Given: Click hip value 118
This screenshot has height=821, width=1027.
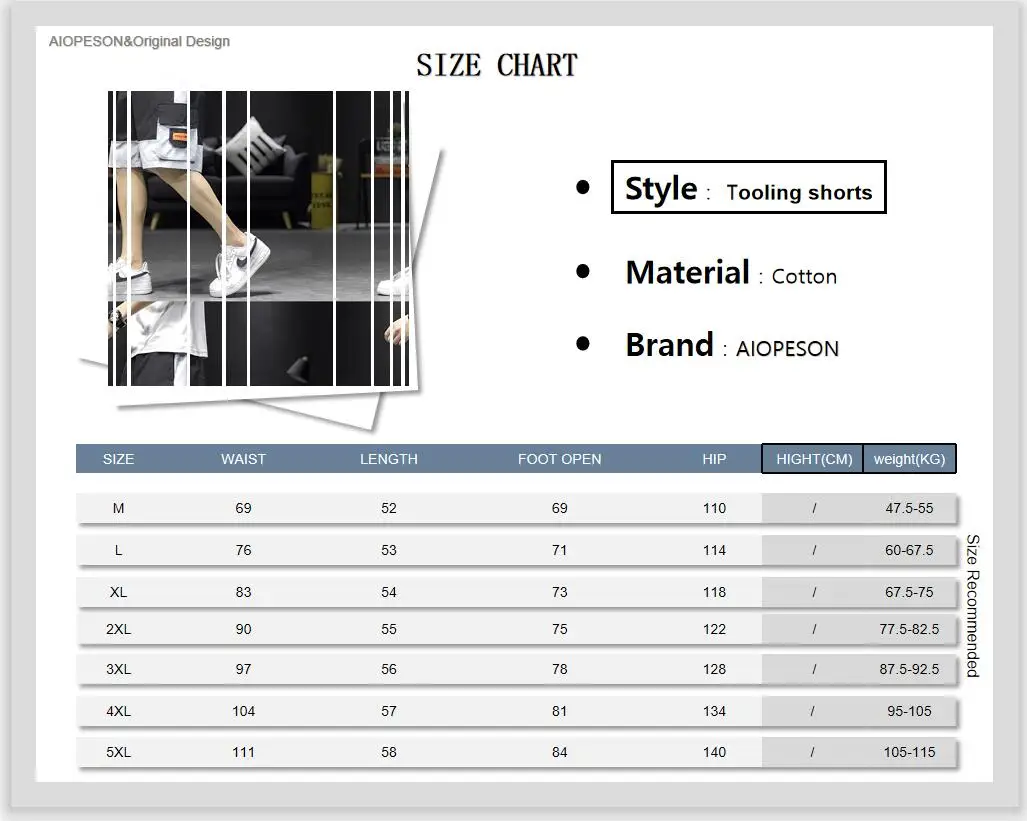Looking at the screenshot, I should coord(715,592).
